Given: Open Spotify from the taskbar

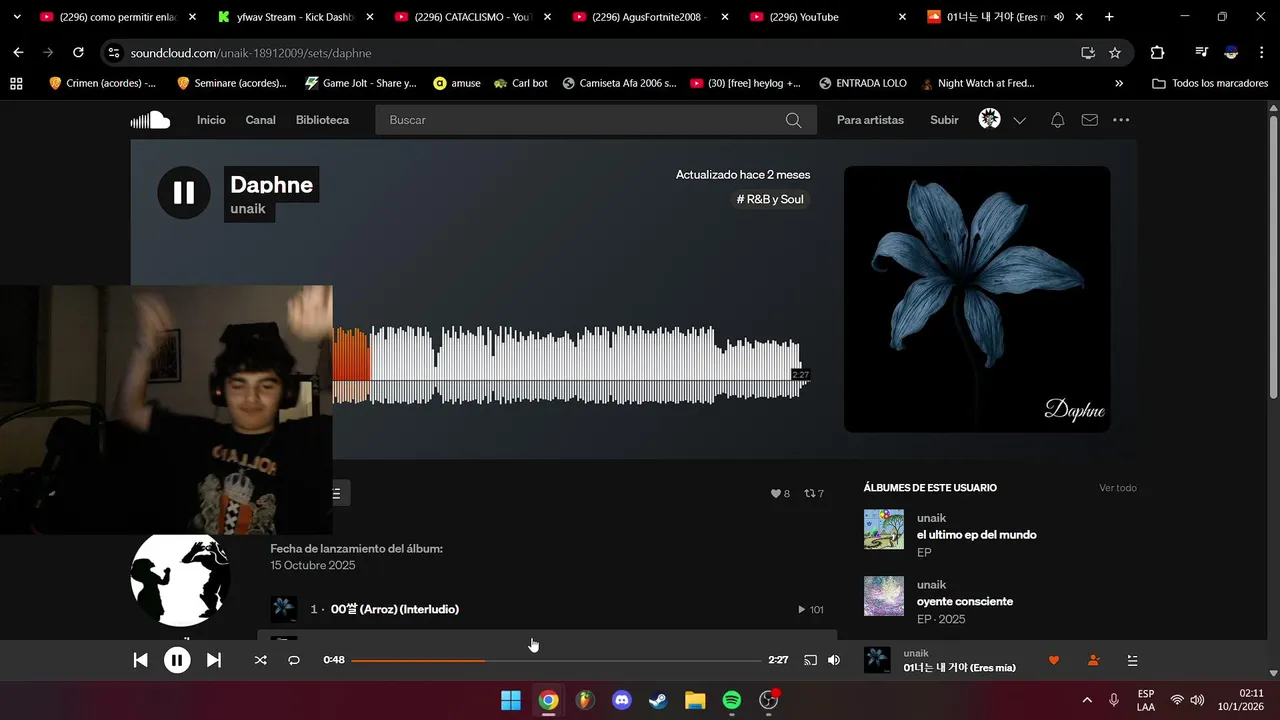Looking at the screenshot, I should click(x=731, y=700).
